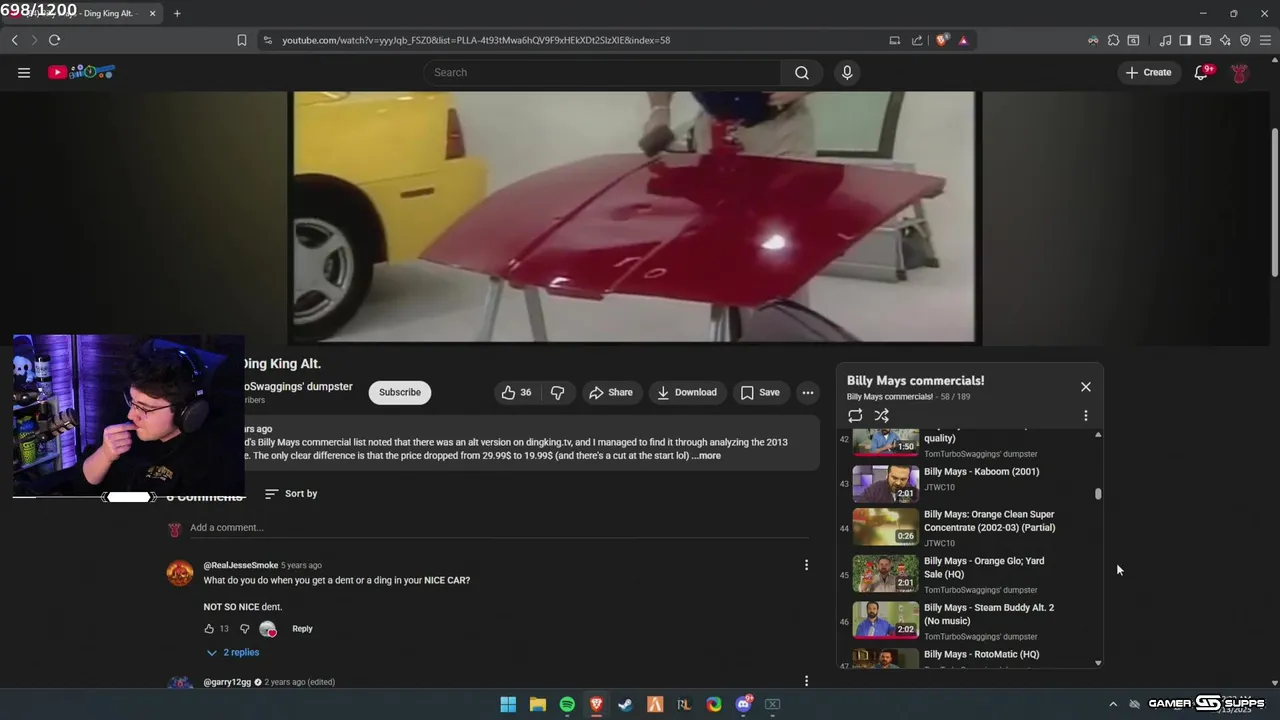The image size is (1280, 720).
Task: Open Discord from taskbar
Action: point(743,704)
